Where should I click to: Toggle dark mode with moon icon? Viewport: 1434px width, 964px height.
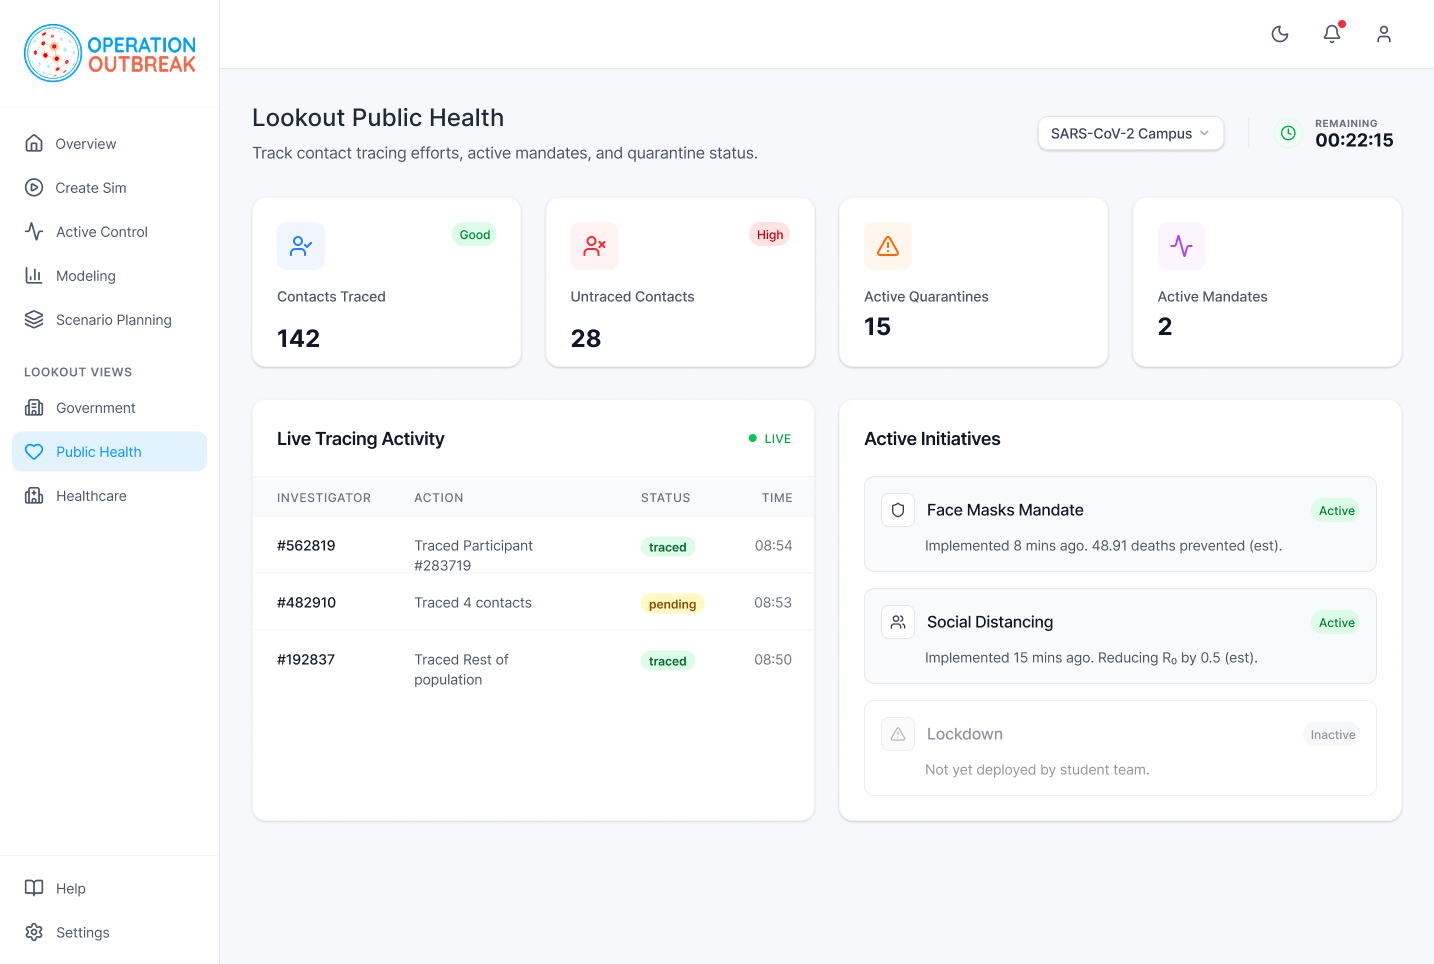pyautogui.click(x=1280, y=34)
